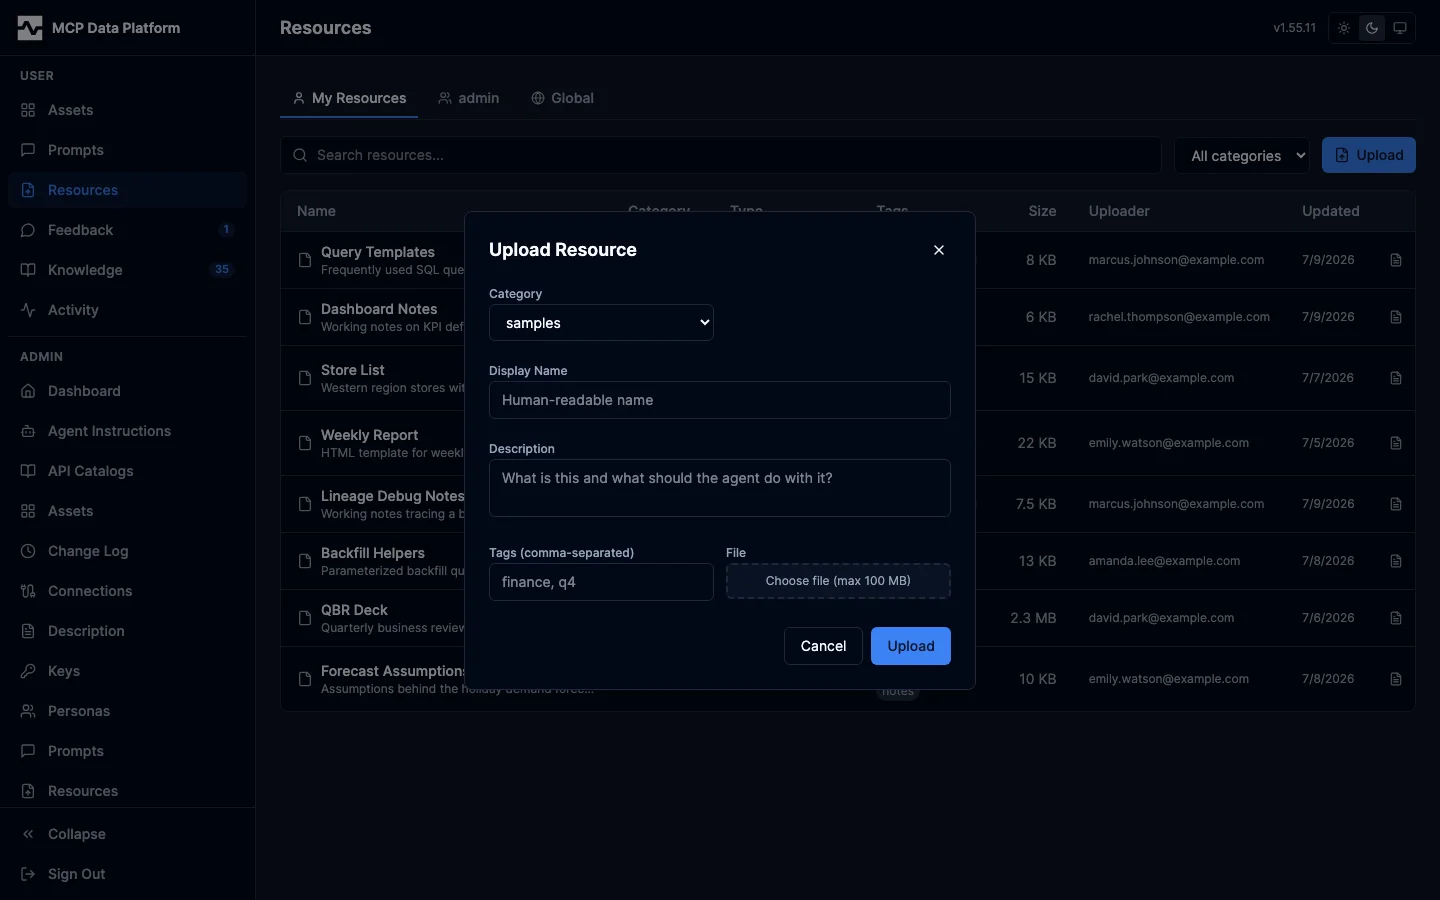Click Updated column header
Viewport: 1440px width, 900px height.
pos(1330,211)
